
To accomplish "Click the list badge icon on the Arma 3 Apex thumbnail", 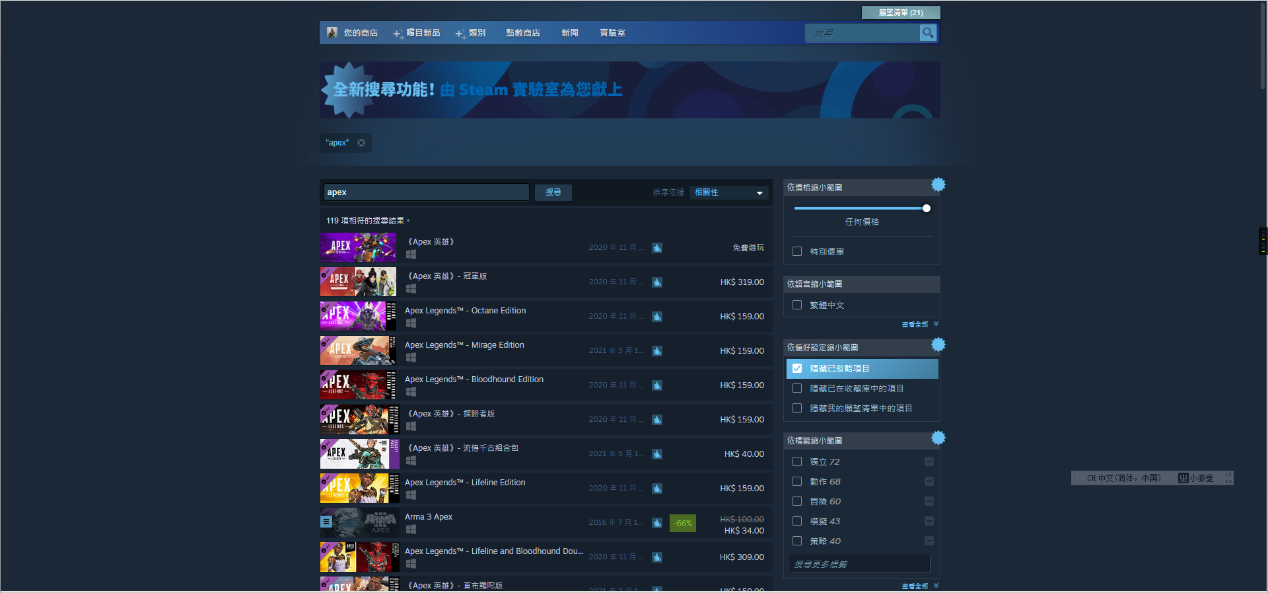I will tap(326, 521).
